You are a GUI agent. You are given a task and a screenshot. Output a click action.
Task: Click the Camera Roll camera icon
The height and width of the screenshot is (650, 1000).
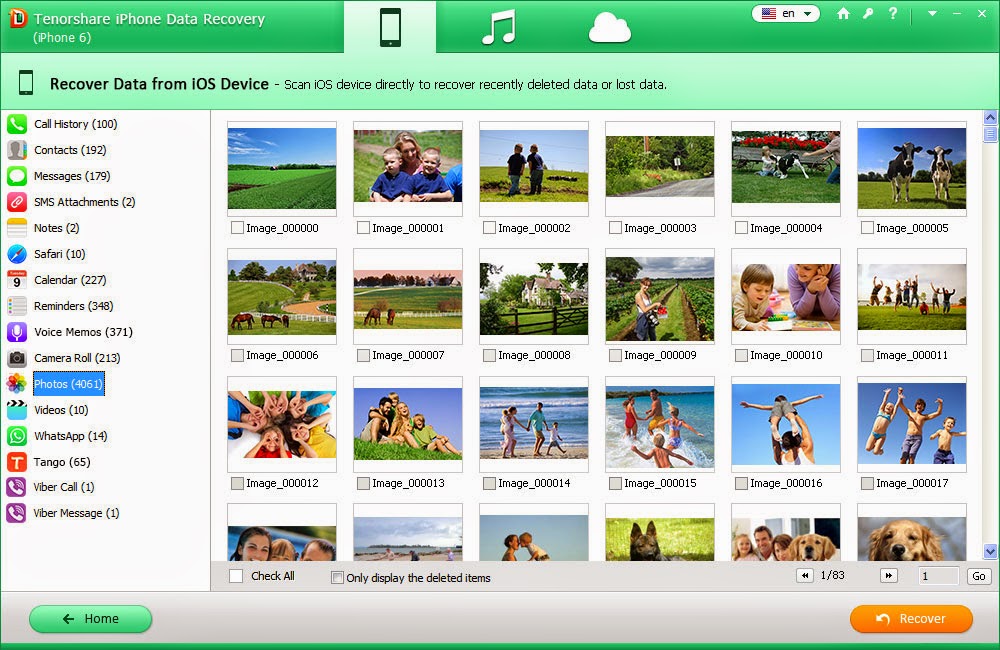click(x=17, y=358)
